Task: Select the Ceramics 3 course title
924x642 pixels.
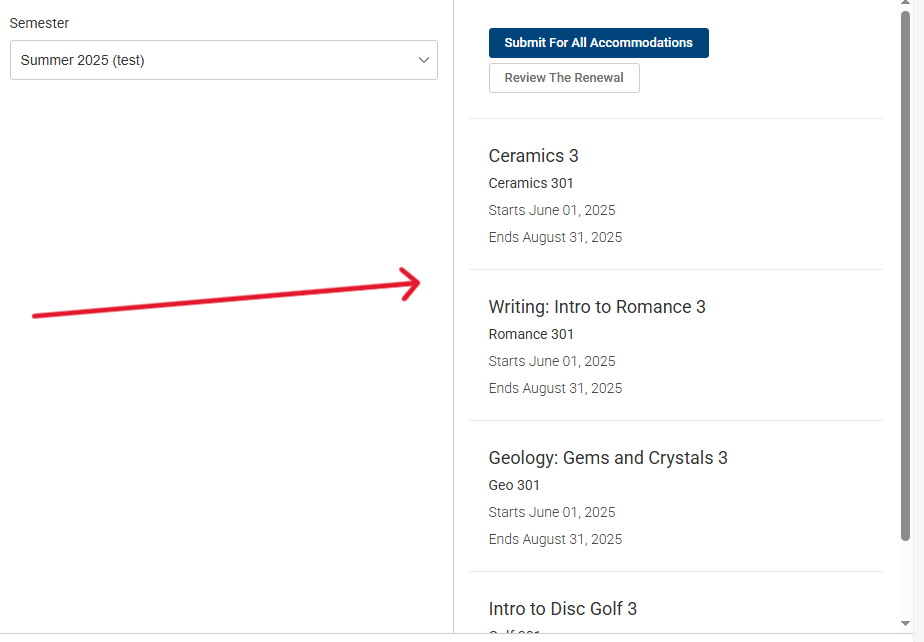Action: pos(533,156)
